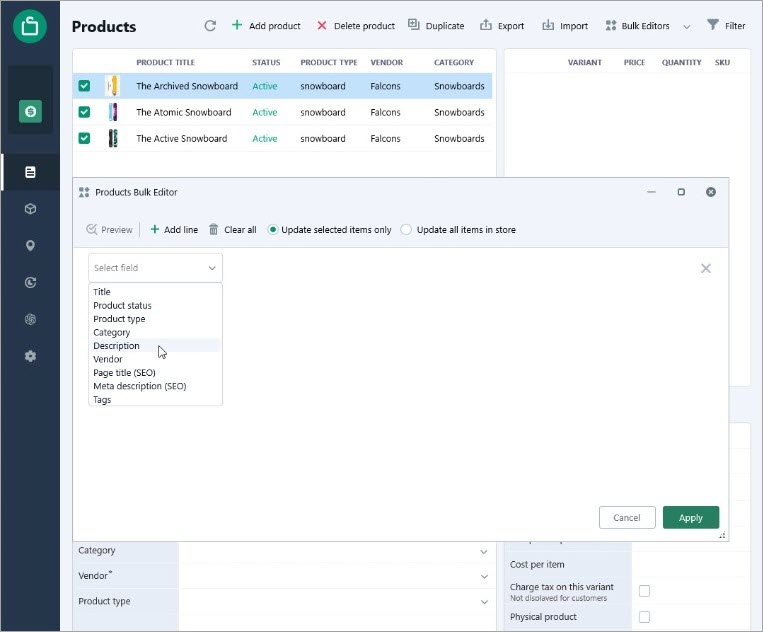Refresh the products list
763x632 pixels.
[x=210, y=26]
